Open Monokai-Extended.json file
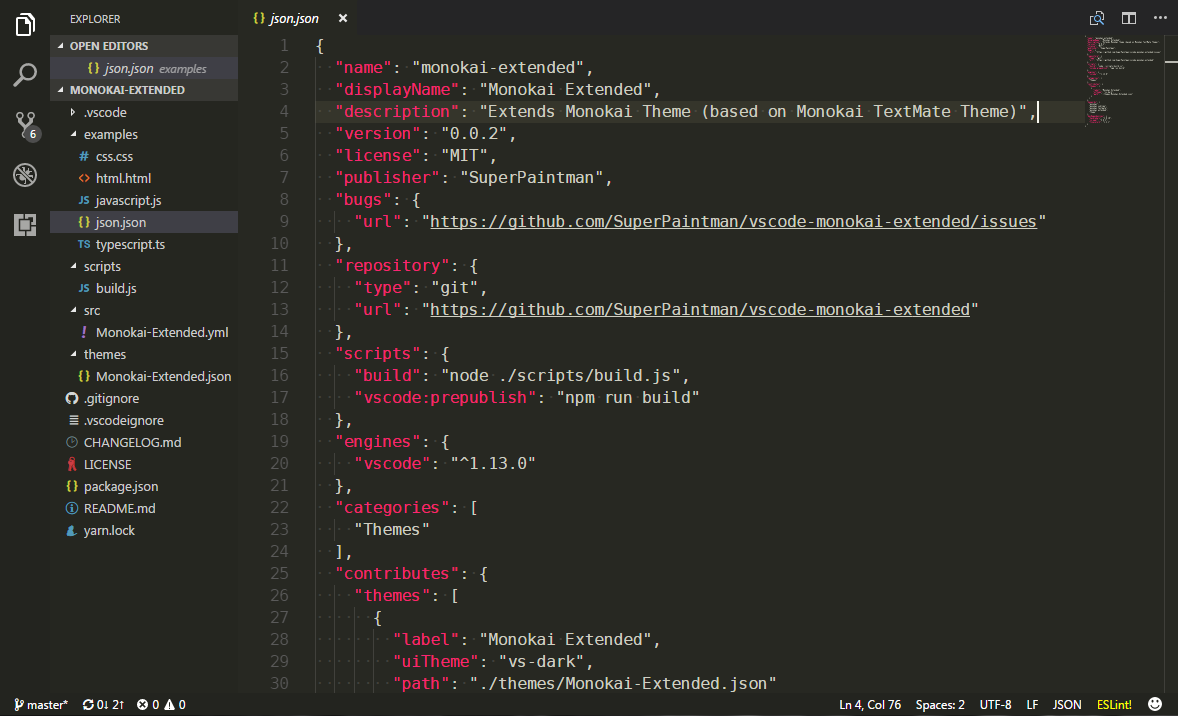The height and width of the screenshot is (716, 1178). (144, 376)
